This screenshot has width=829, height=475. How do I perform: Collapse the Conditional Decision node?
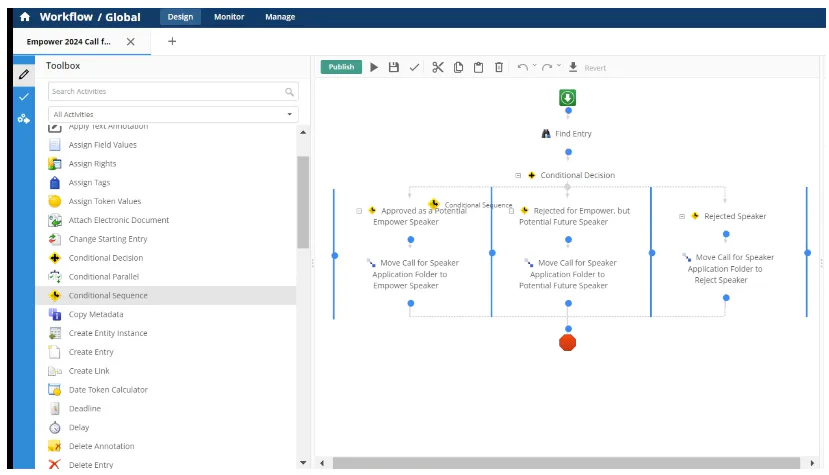coord(518,175)
